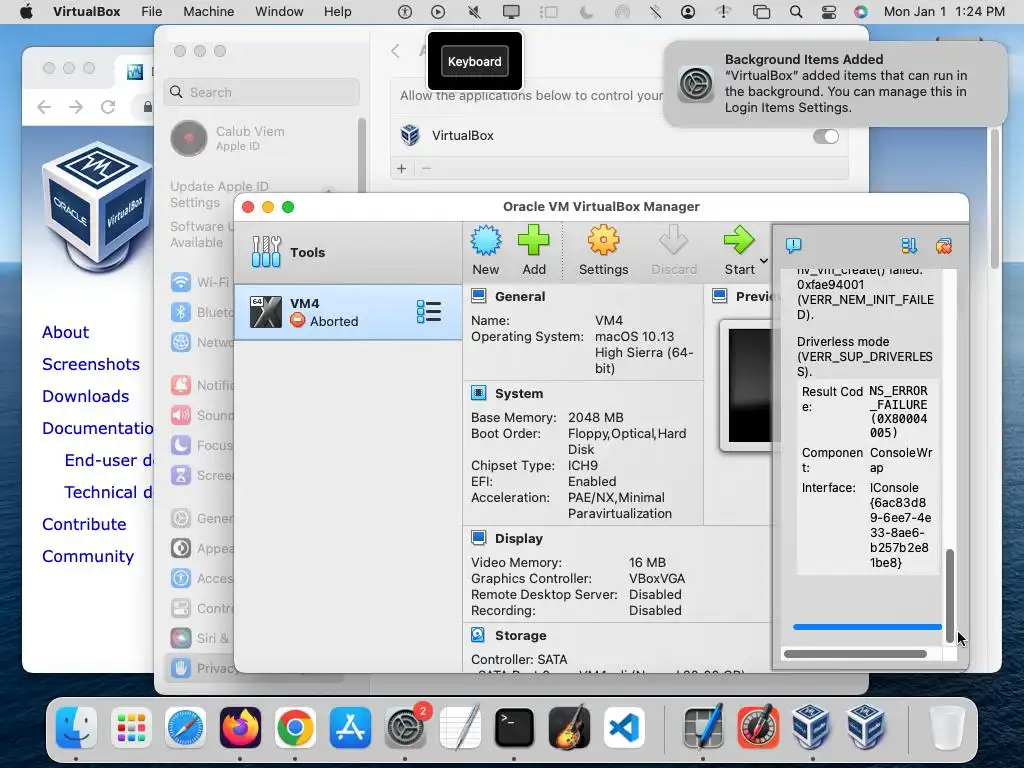Viewport: 1024px width, 768px height.
Task: Open the Display section header
Action: pyautogui.click(x=519, y=538)
